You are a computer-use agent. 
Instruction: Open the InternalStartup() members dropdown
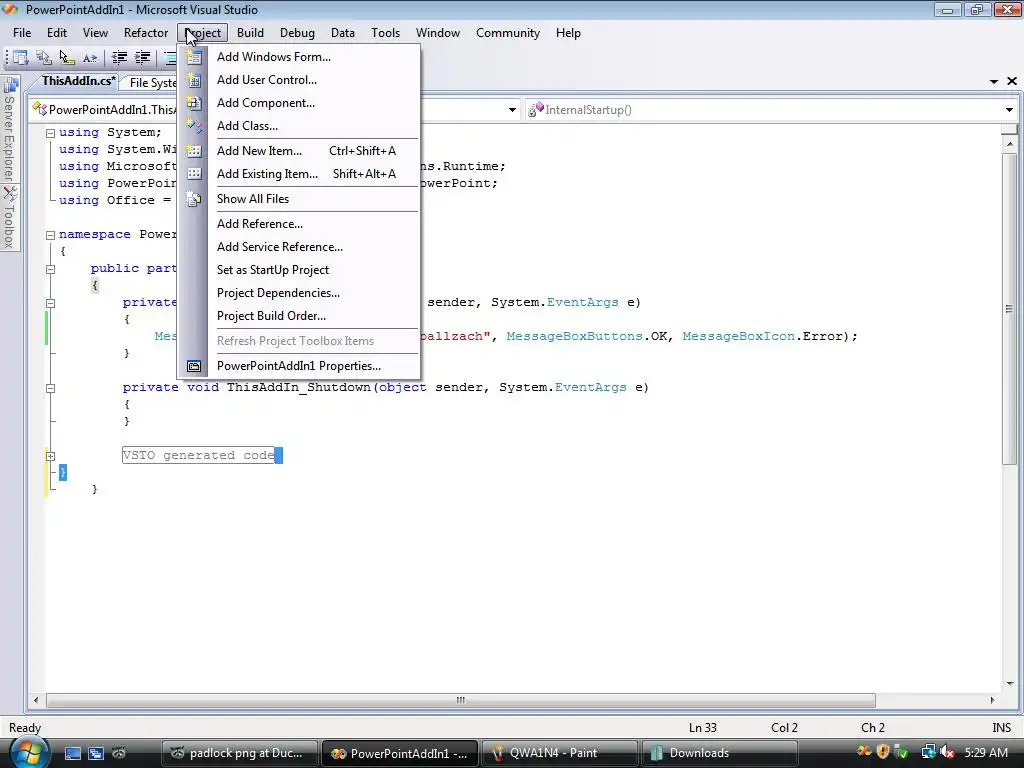1010,110
